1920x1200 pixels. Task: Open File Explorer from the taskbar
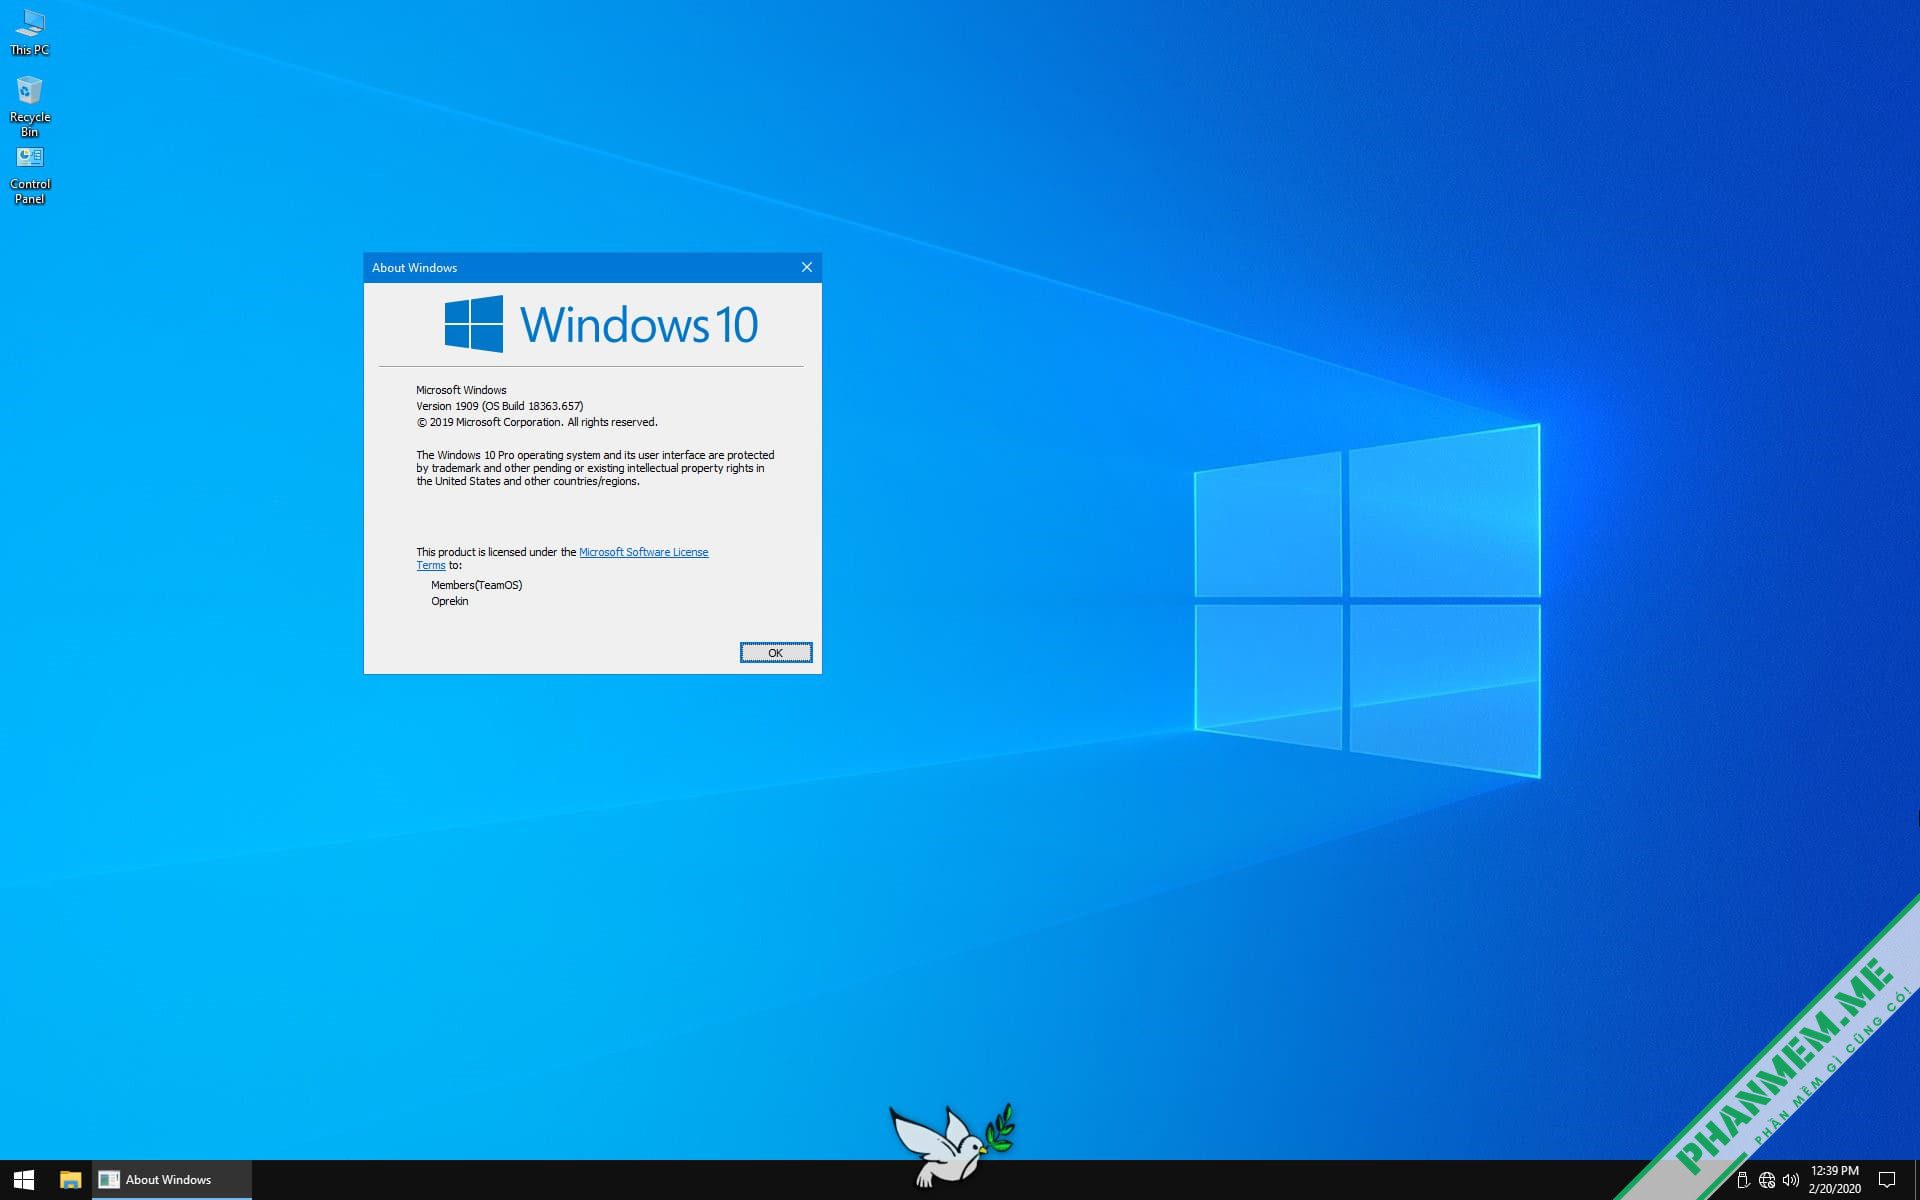pos(70,1180)
